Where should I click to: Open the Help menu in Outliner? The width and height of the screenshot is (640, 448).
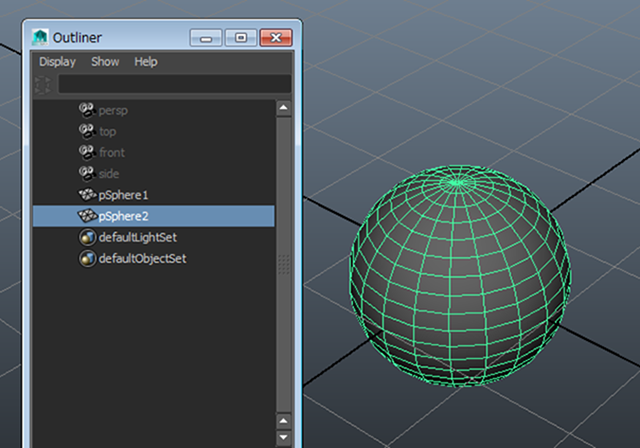click(x=146, y=62)
